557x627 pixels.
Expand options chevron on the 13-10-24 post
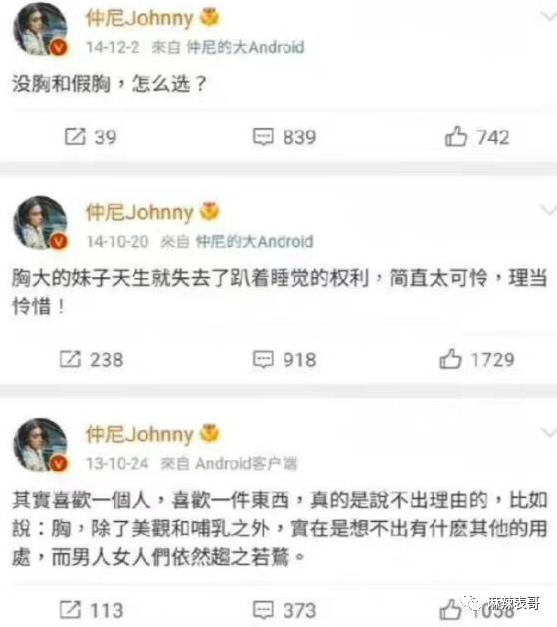coord(548,432)
